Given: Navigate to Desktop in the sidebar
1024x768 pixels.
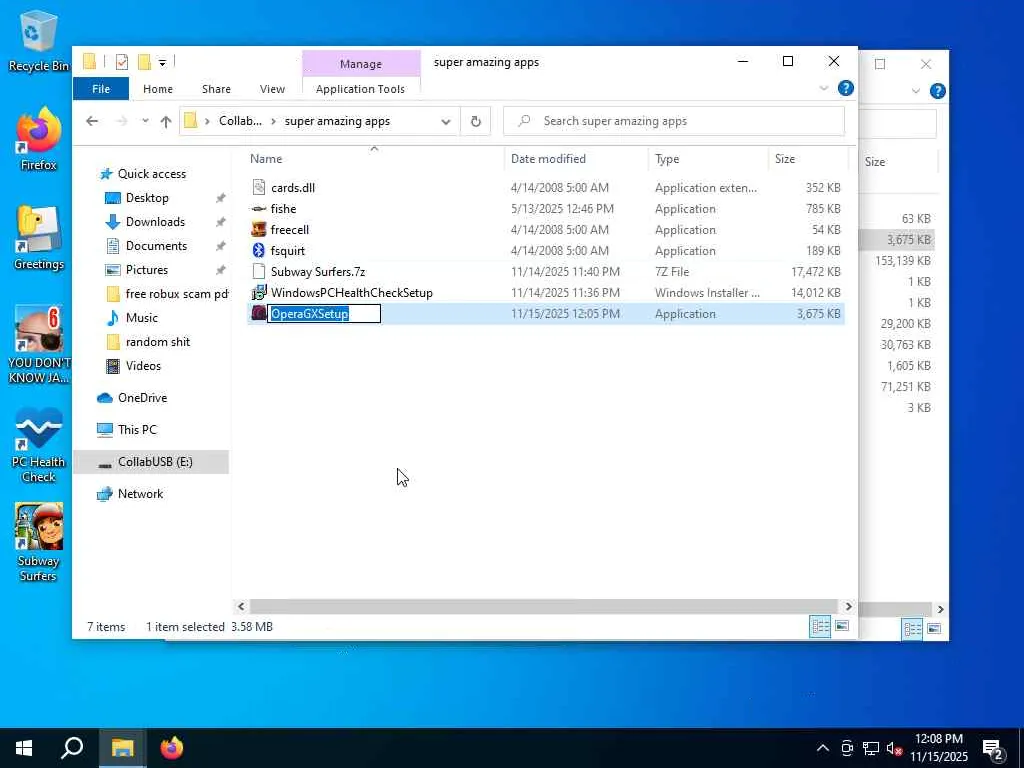Looking at the screenshot, I should 147,198.
